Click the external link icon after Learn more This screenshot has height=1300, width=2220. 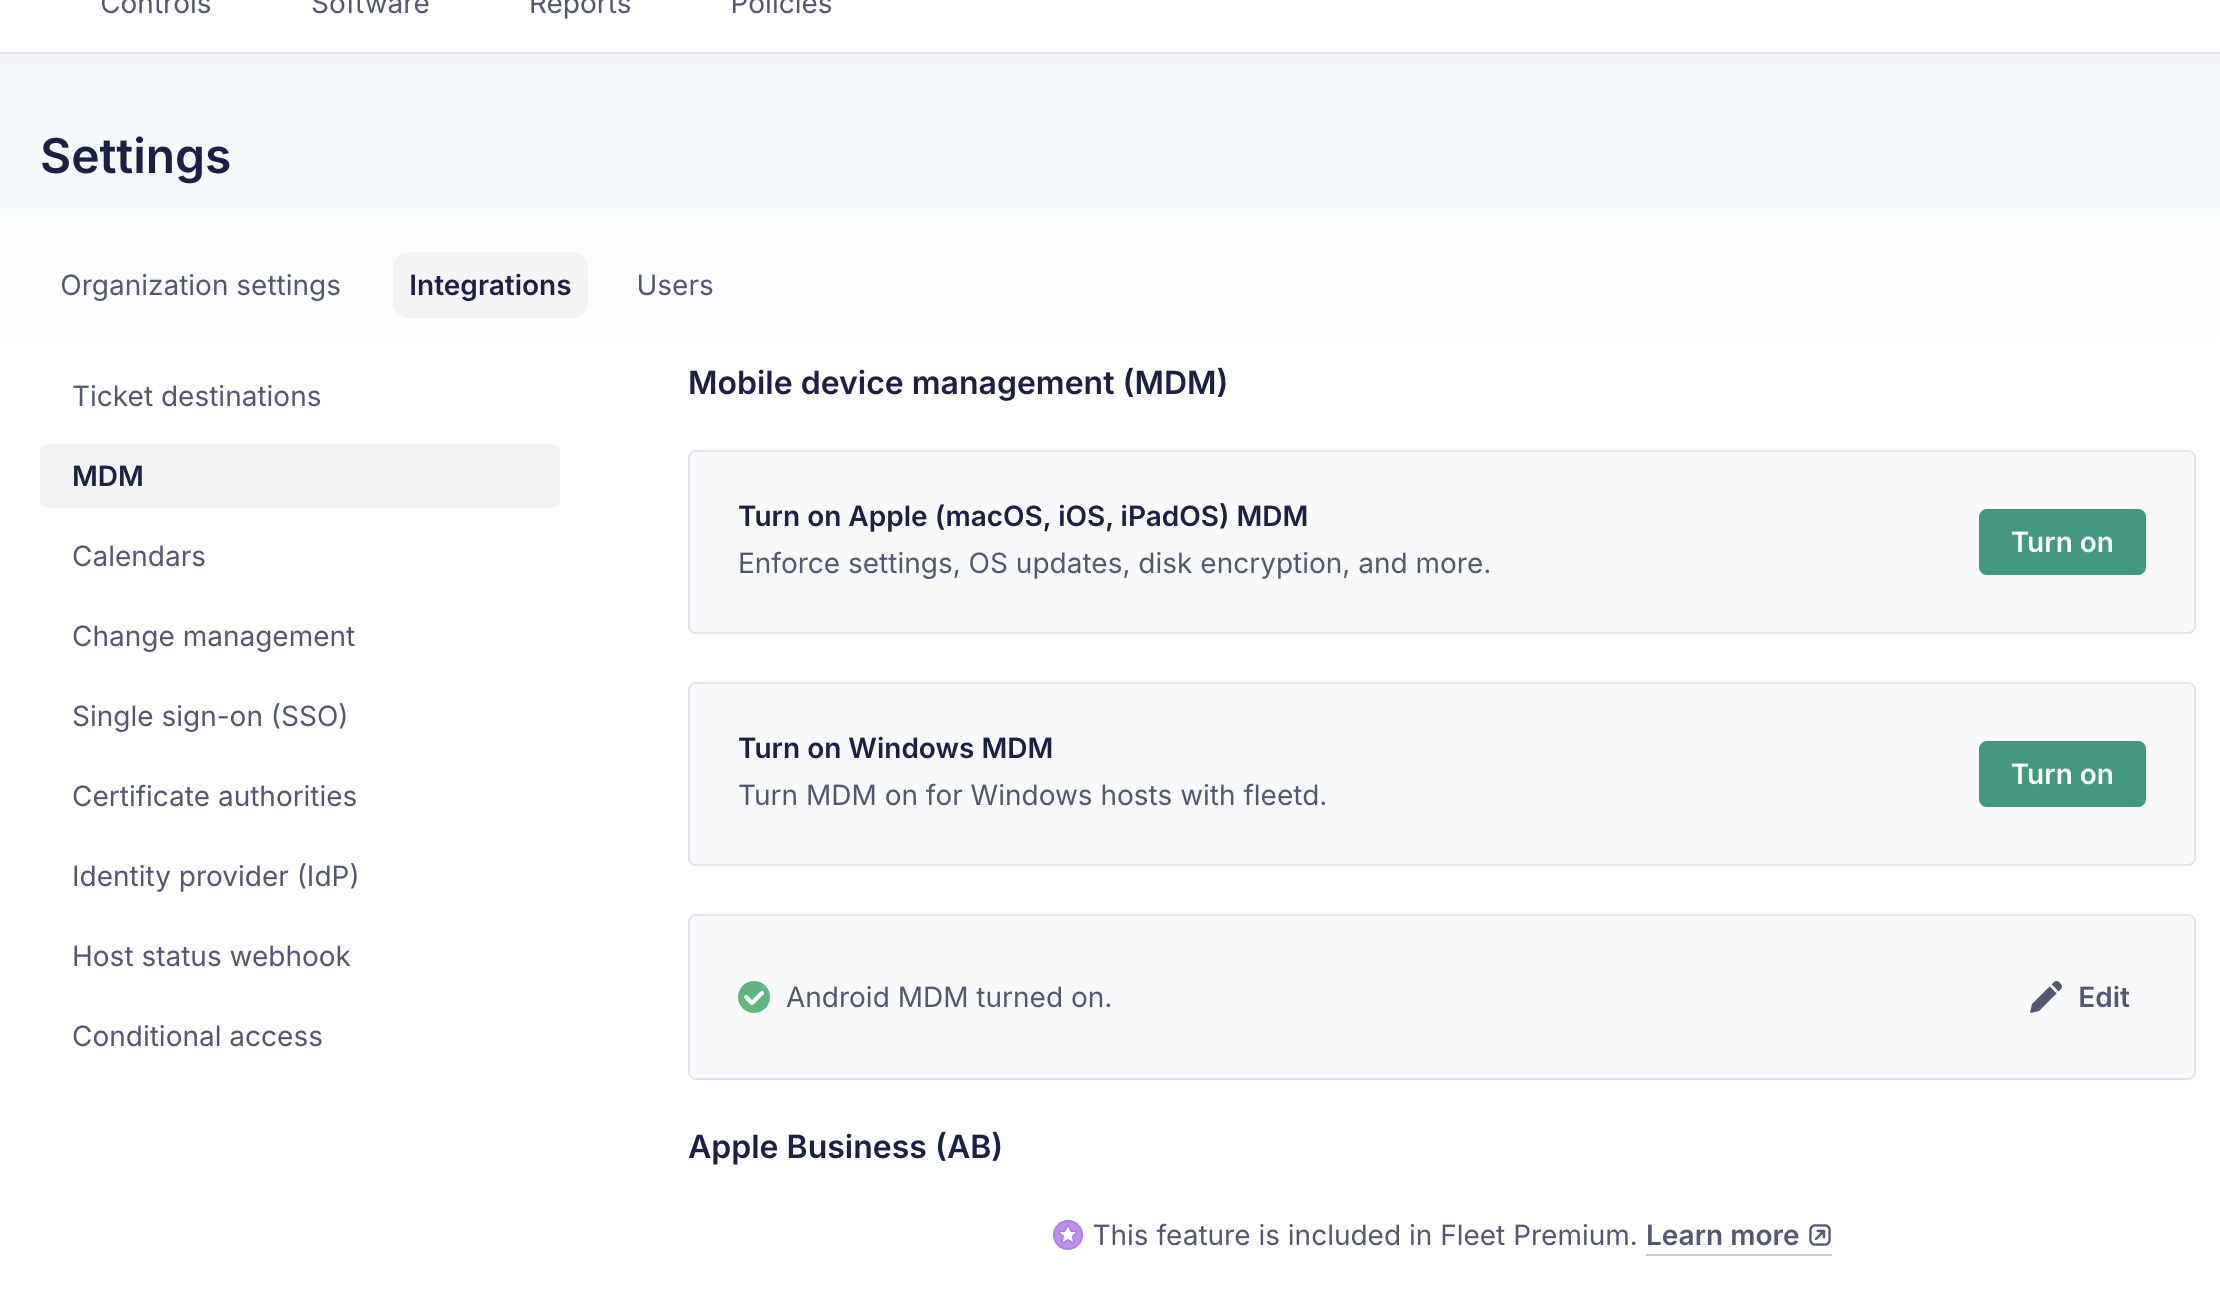click(1820, 1235)
